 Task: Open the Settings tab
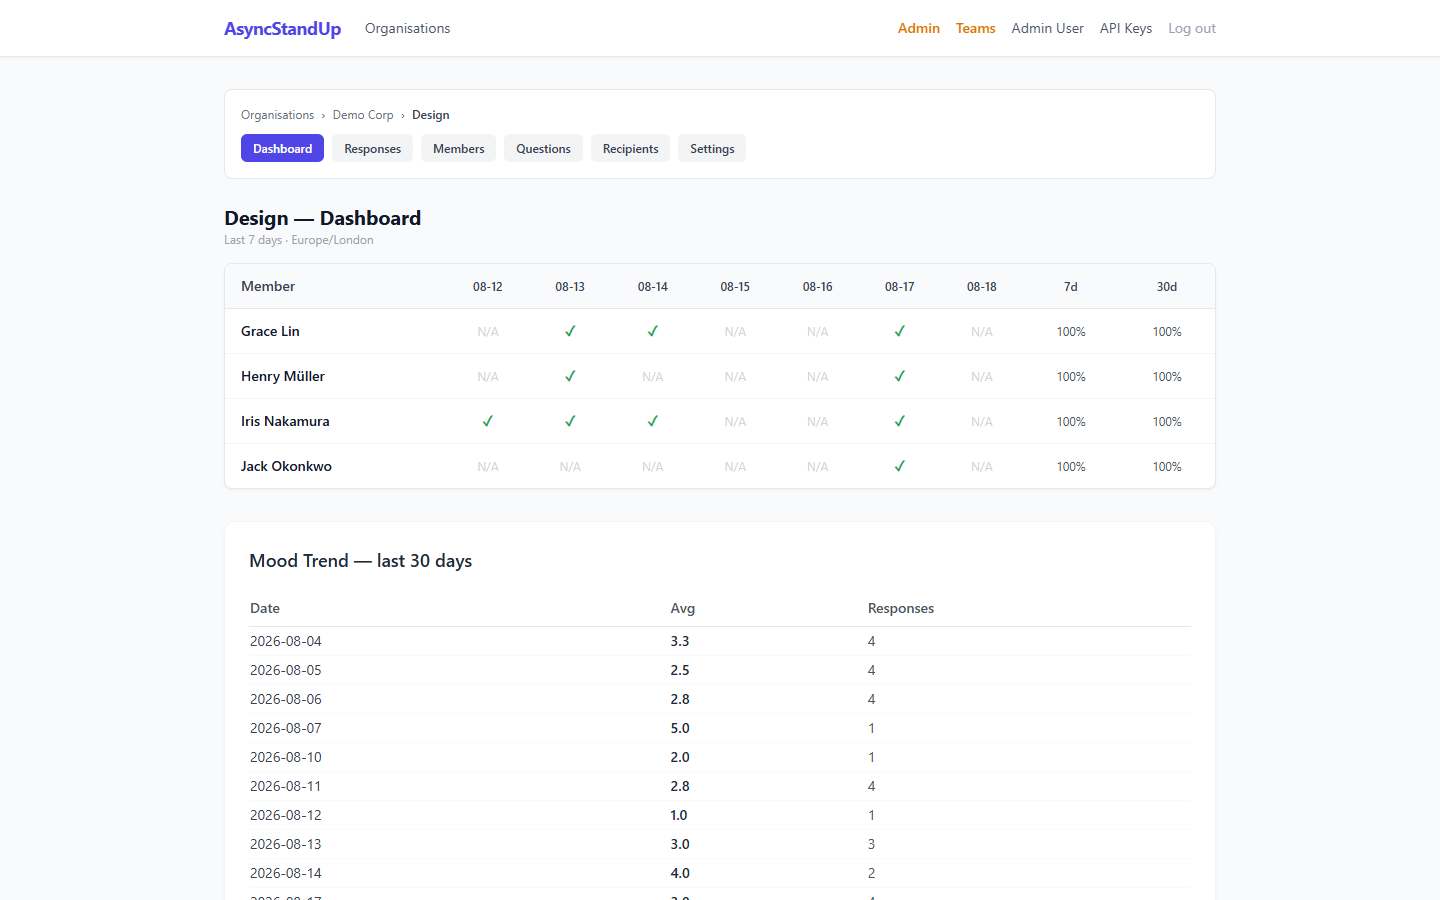coord(712,148)
